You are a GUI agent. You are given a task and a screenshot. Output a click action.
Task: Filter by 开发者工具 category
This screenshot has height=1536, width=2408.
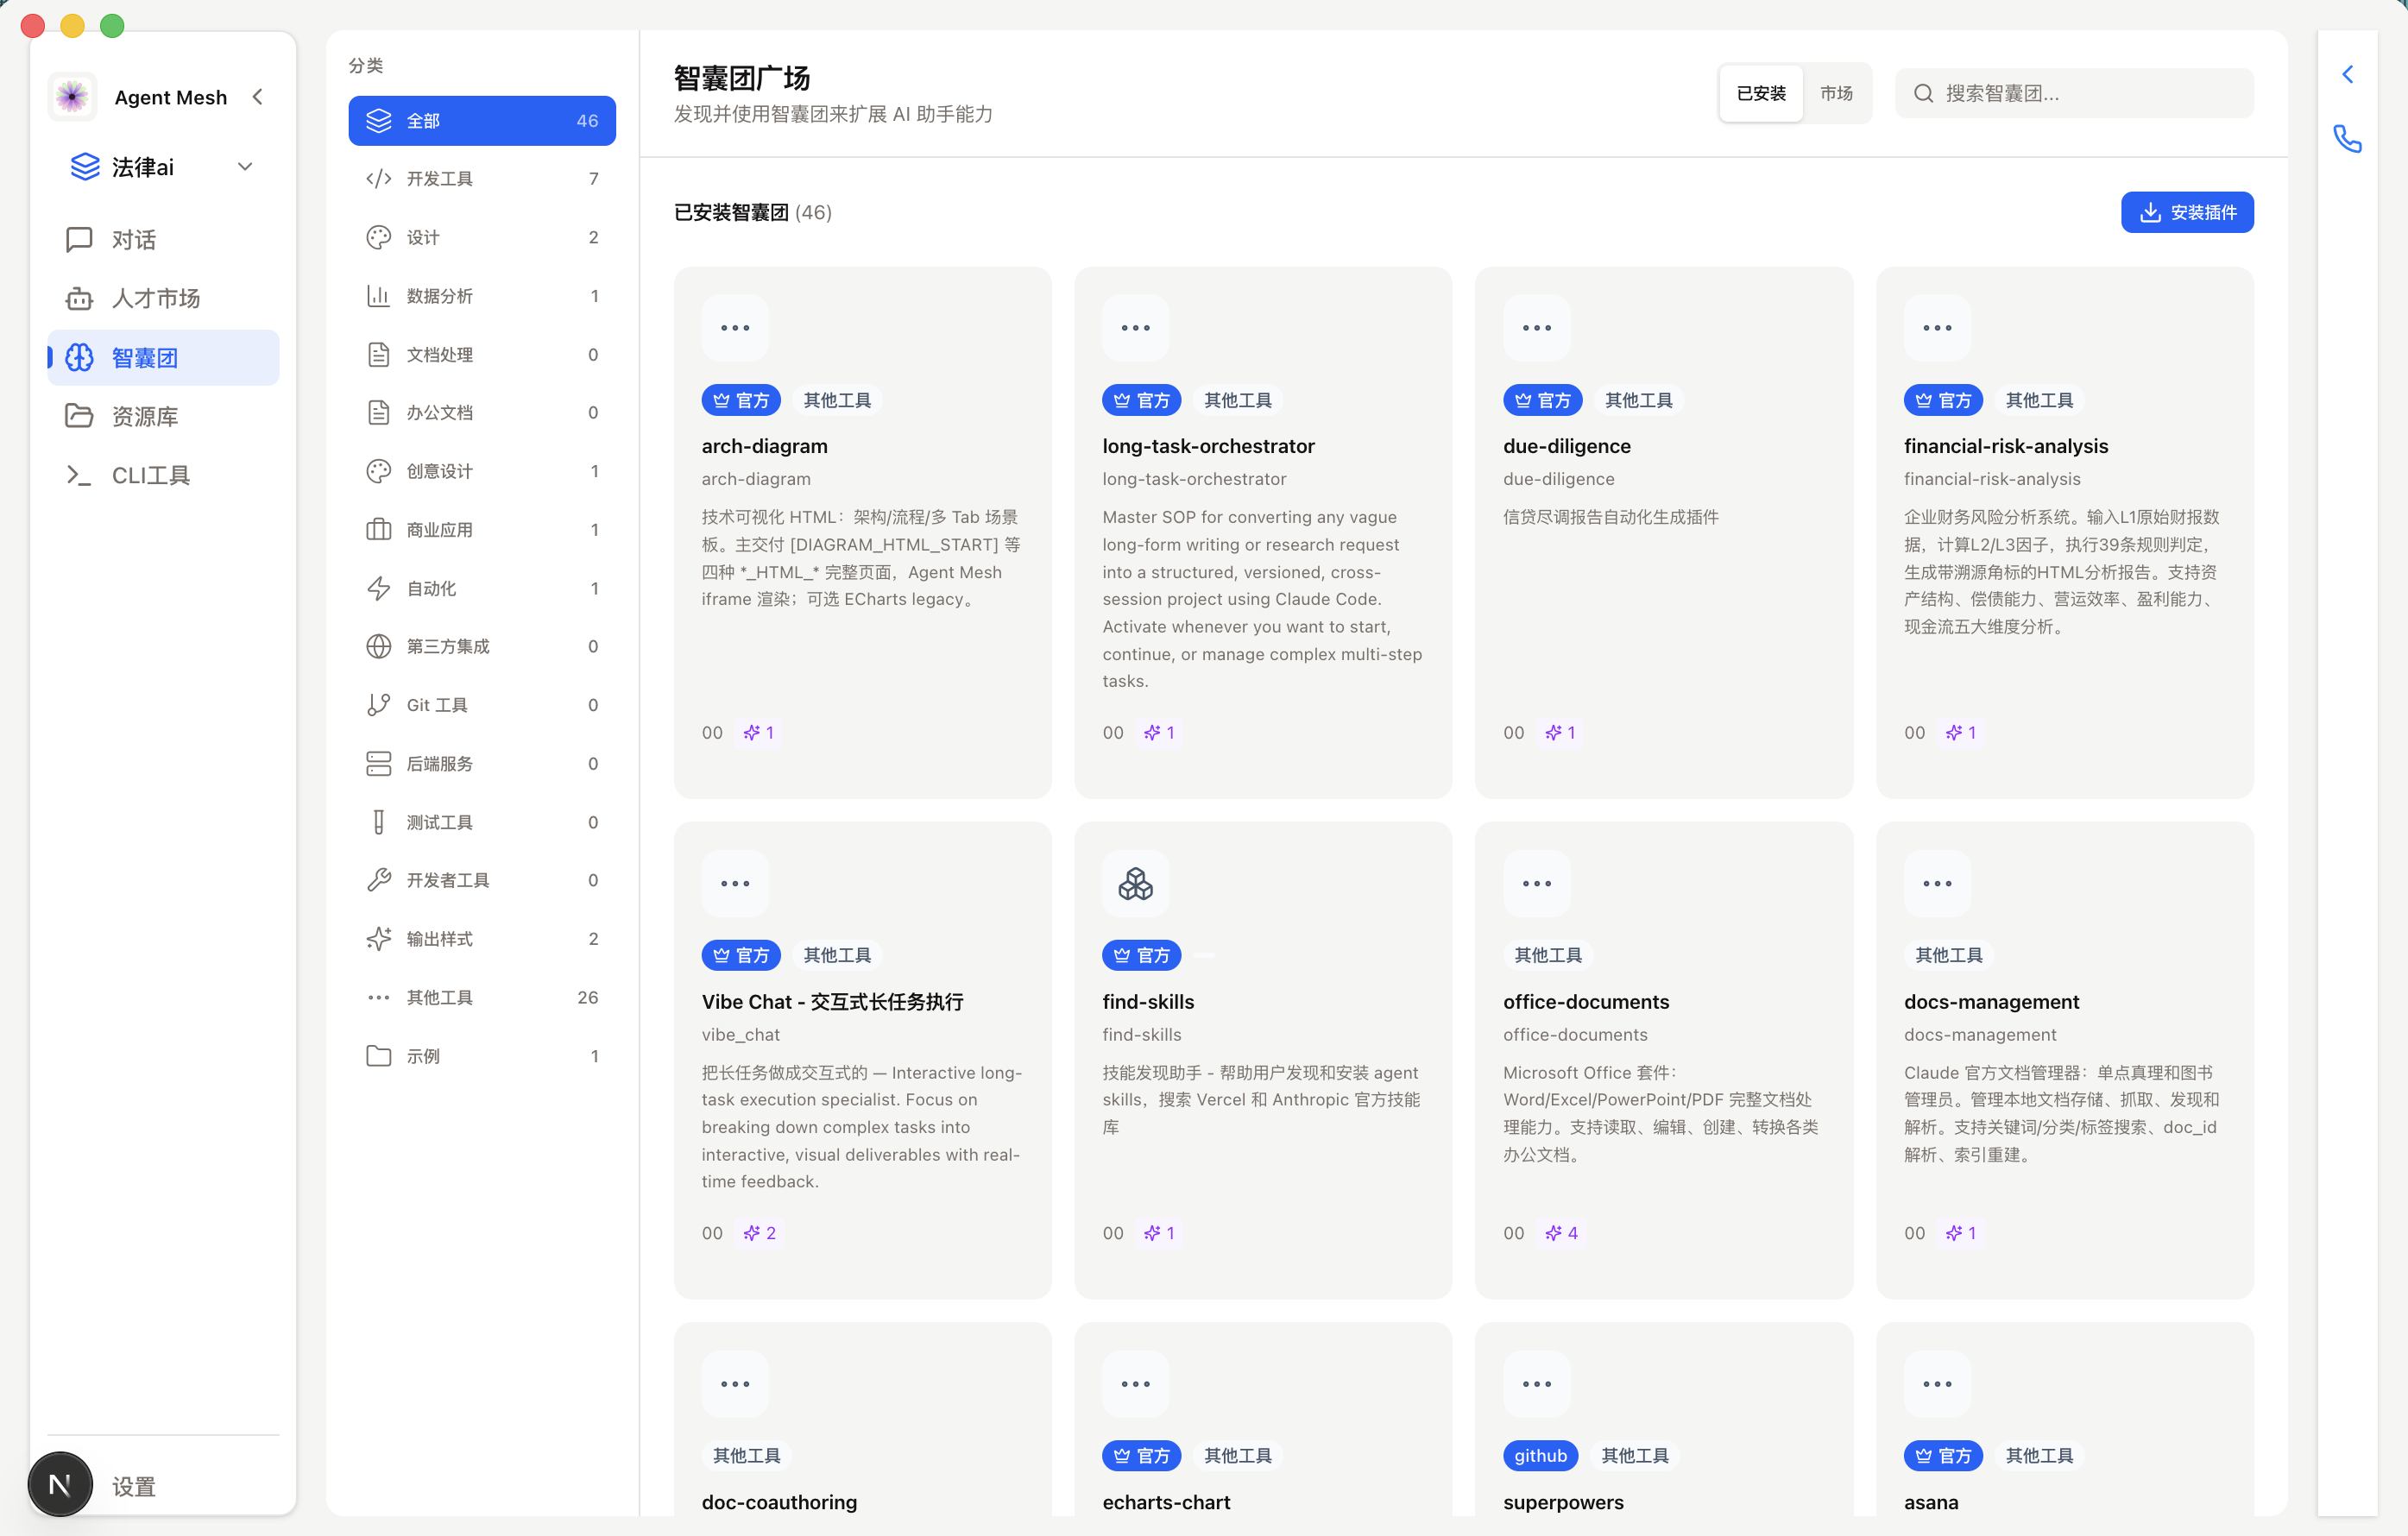pyautogui.click(x=482, y=880)
